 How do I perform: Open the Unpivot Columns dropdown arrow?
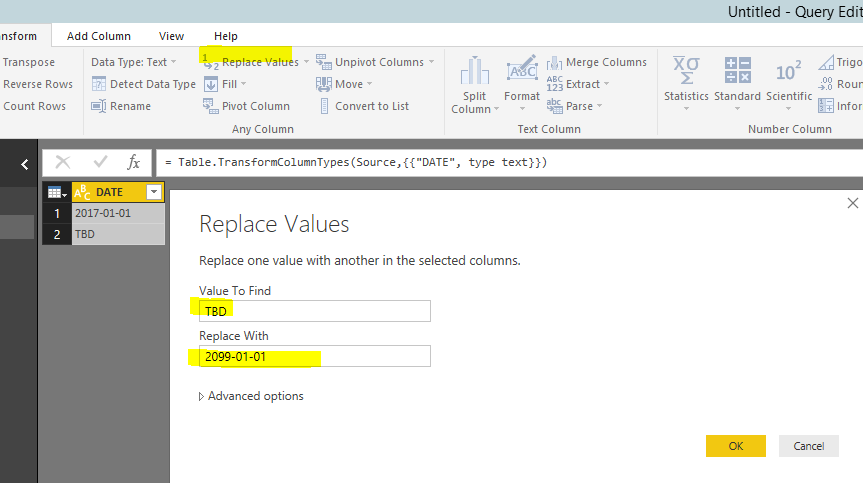[x=432, y=62]
